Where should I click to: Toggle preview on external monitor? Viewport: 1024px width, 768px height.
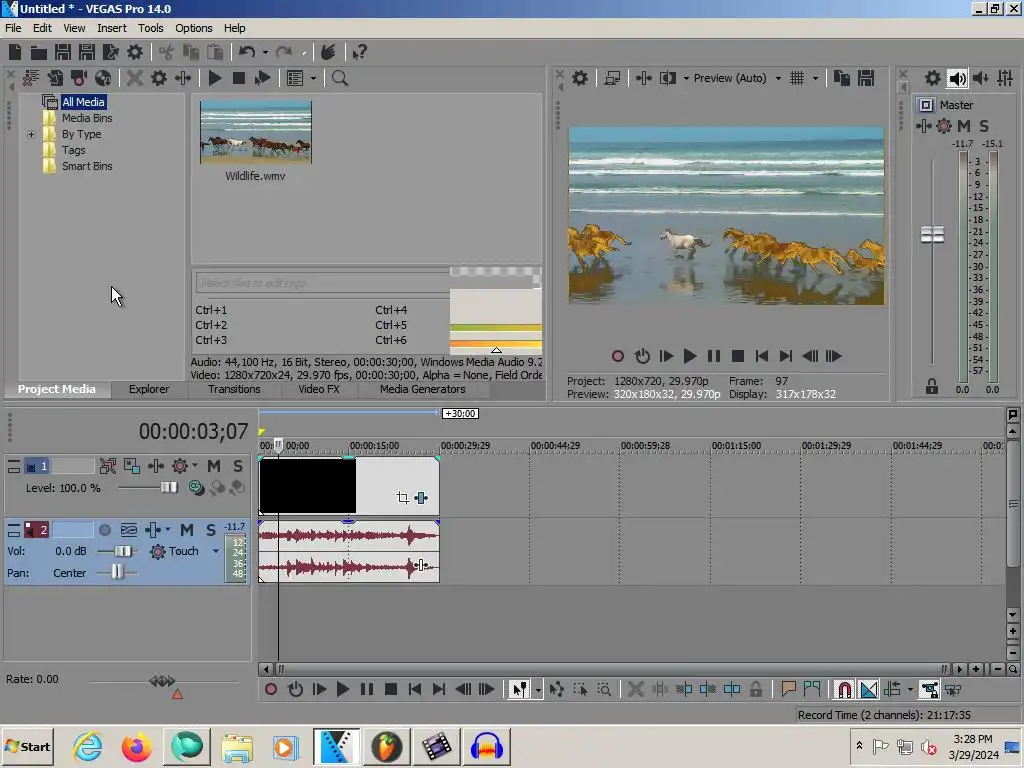coord(612,78)
